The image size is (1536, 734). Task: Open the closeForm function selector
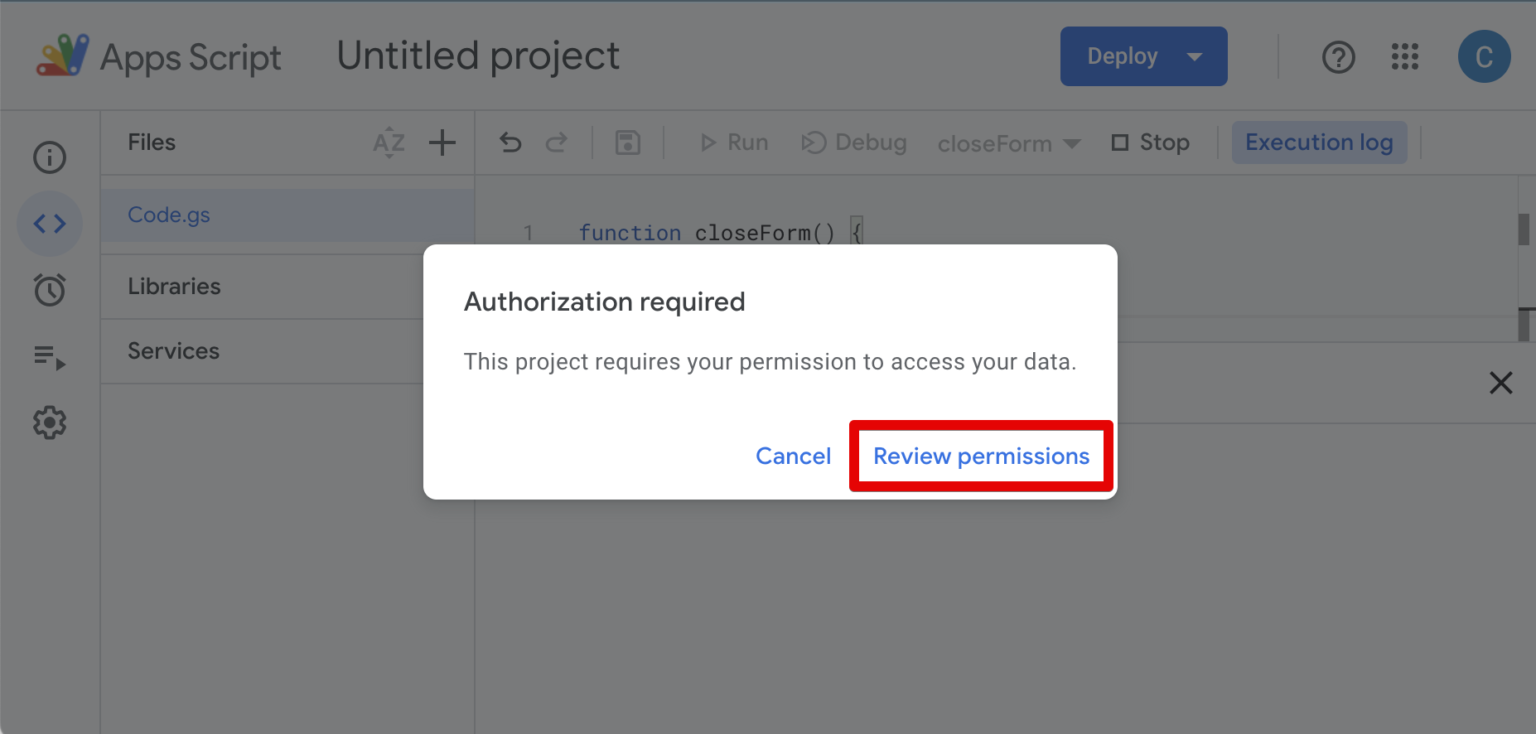tap(1008, 142)
